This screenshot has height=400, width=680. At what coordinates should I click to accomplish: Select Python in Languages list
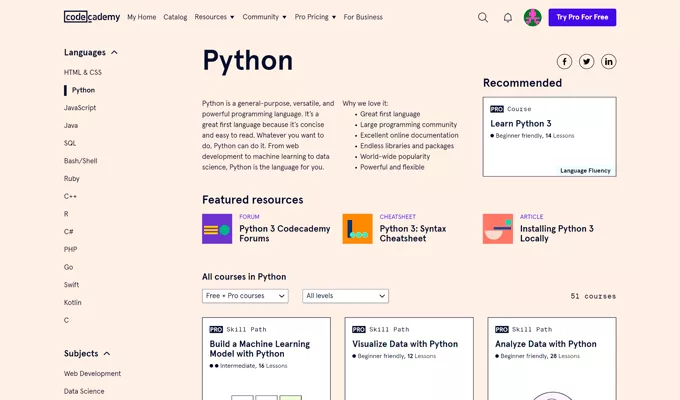point(83,90)
